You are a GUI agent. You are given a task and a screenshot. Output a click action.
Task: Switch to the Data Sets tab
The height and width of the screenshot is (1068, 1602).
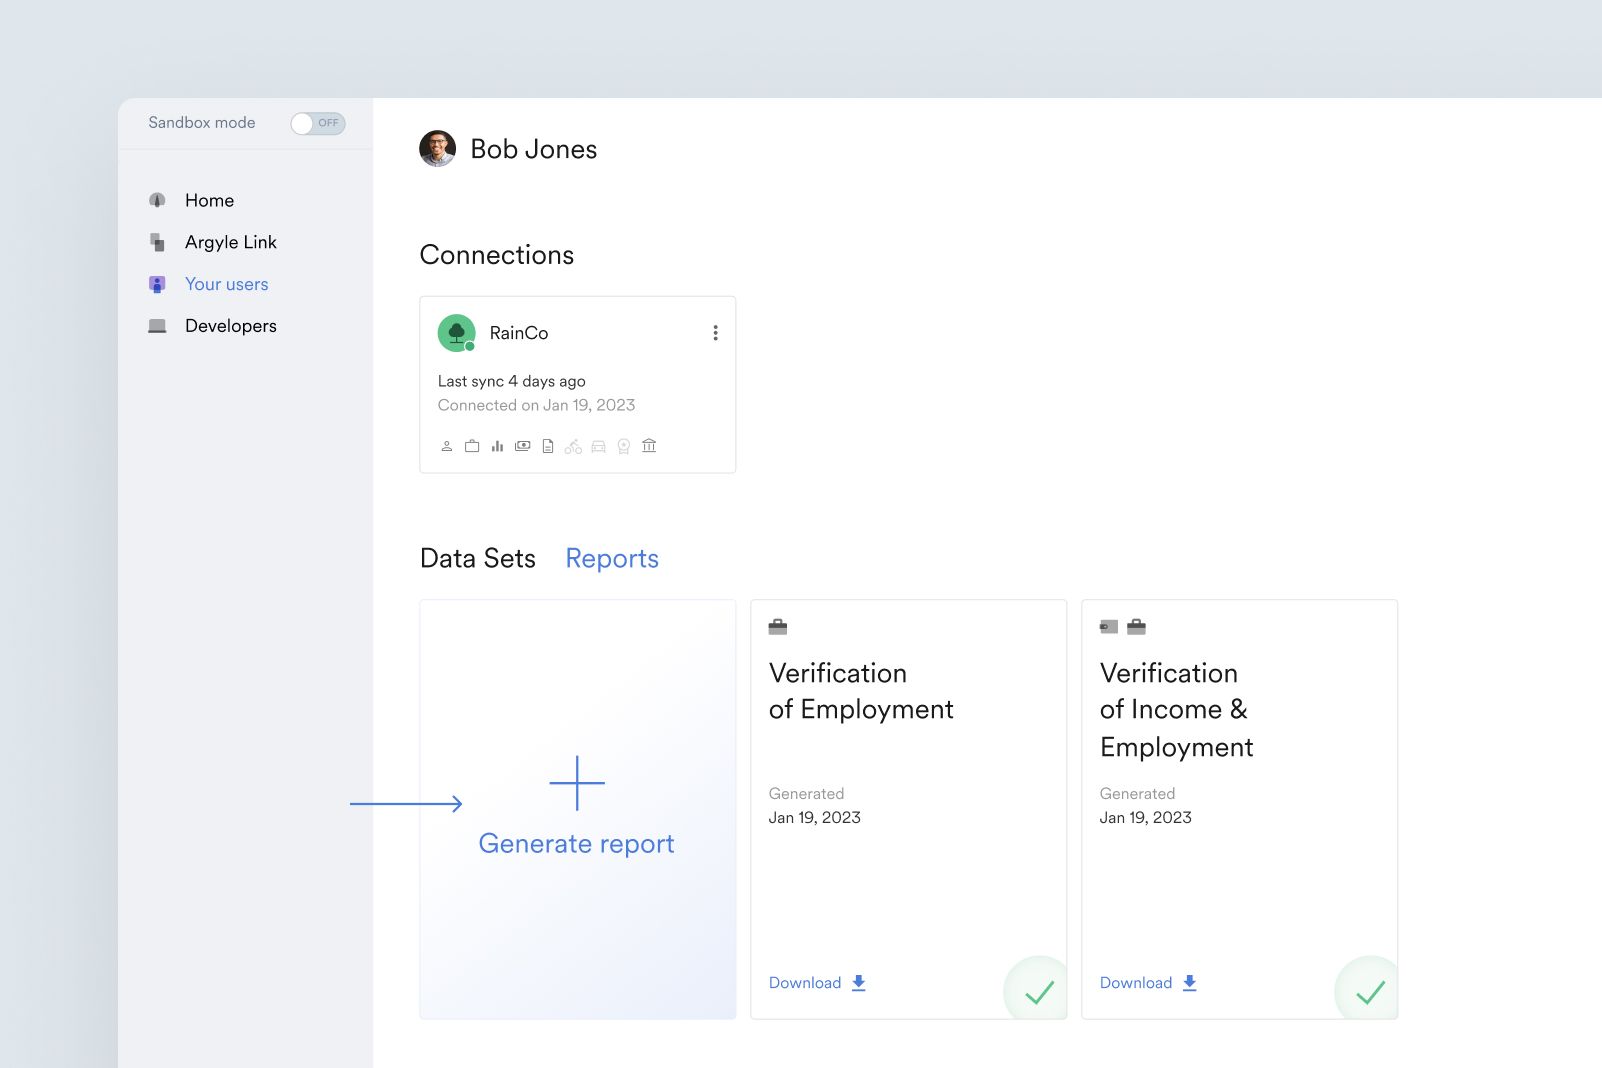(x=478, y=558)
